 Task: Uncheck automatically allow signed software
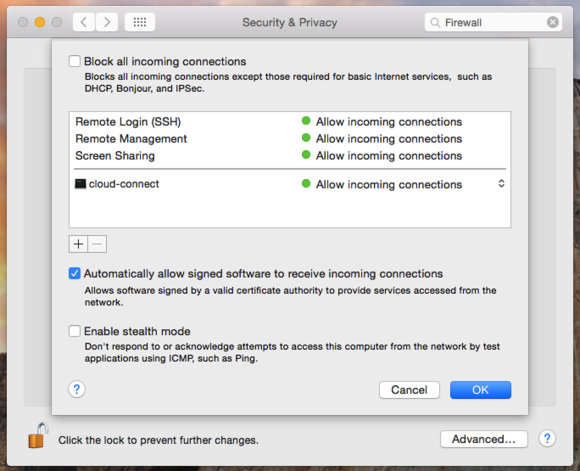tap(74, 273)
